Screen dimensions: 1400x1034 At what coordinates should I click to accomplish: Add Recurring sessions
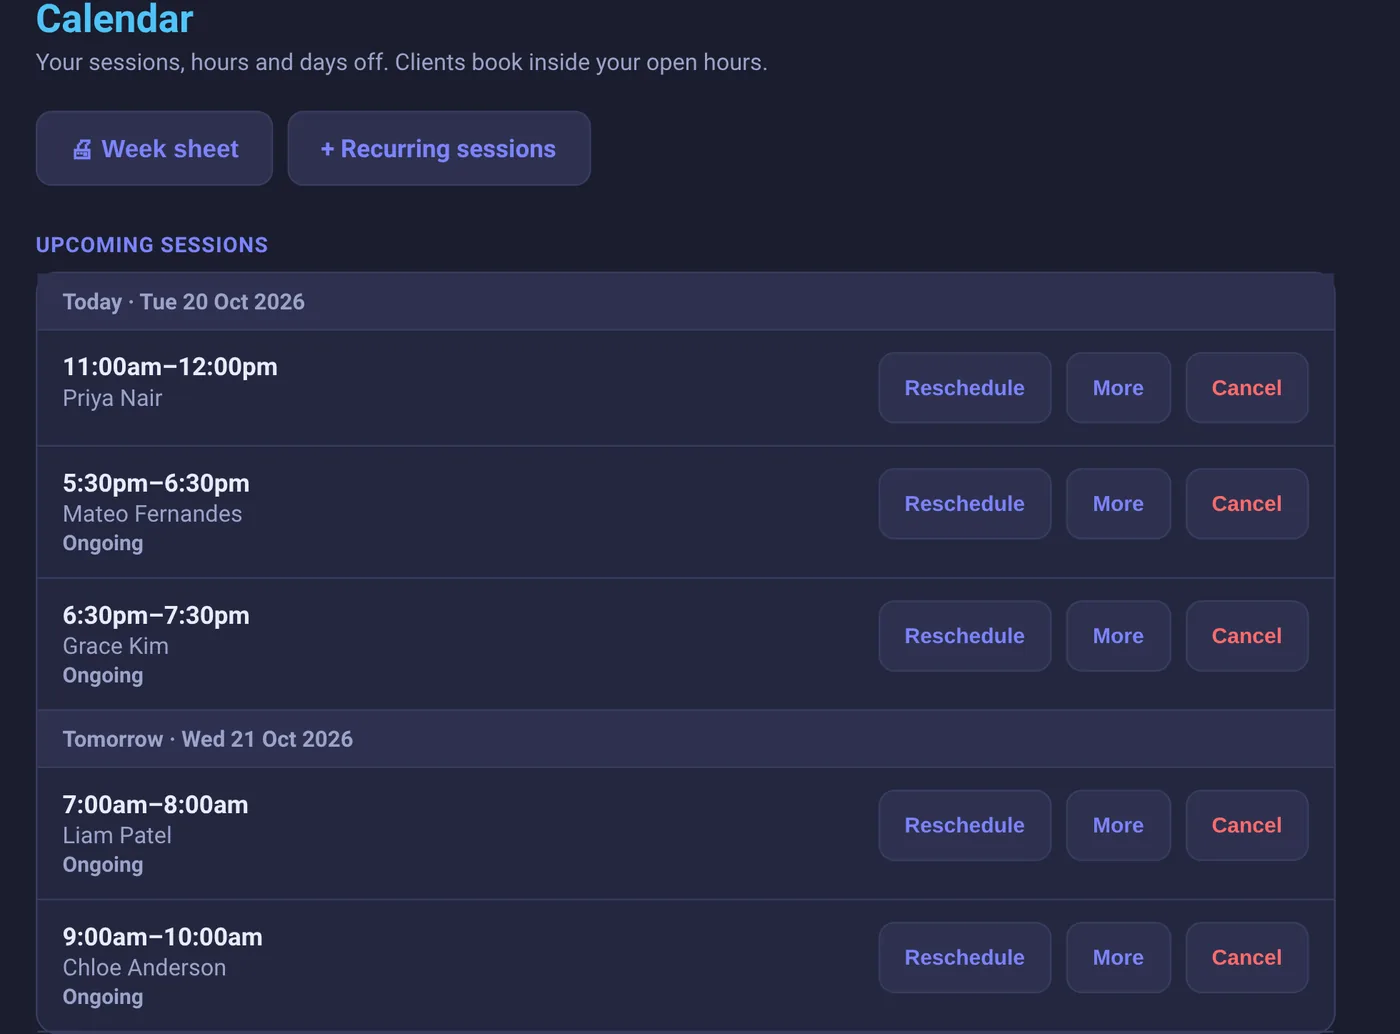point(439,148)
